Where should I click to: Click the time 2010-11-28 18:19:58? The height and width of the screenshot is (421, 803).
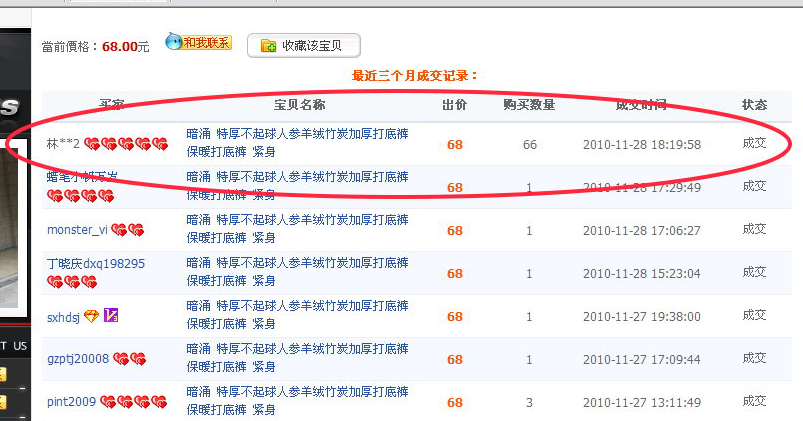pyautogui.click(x=642, y=145)
